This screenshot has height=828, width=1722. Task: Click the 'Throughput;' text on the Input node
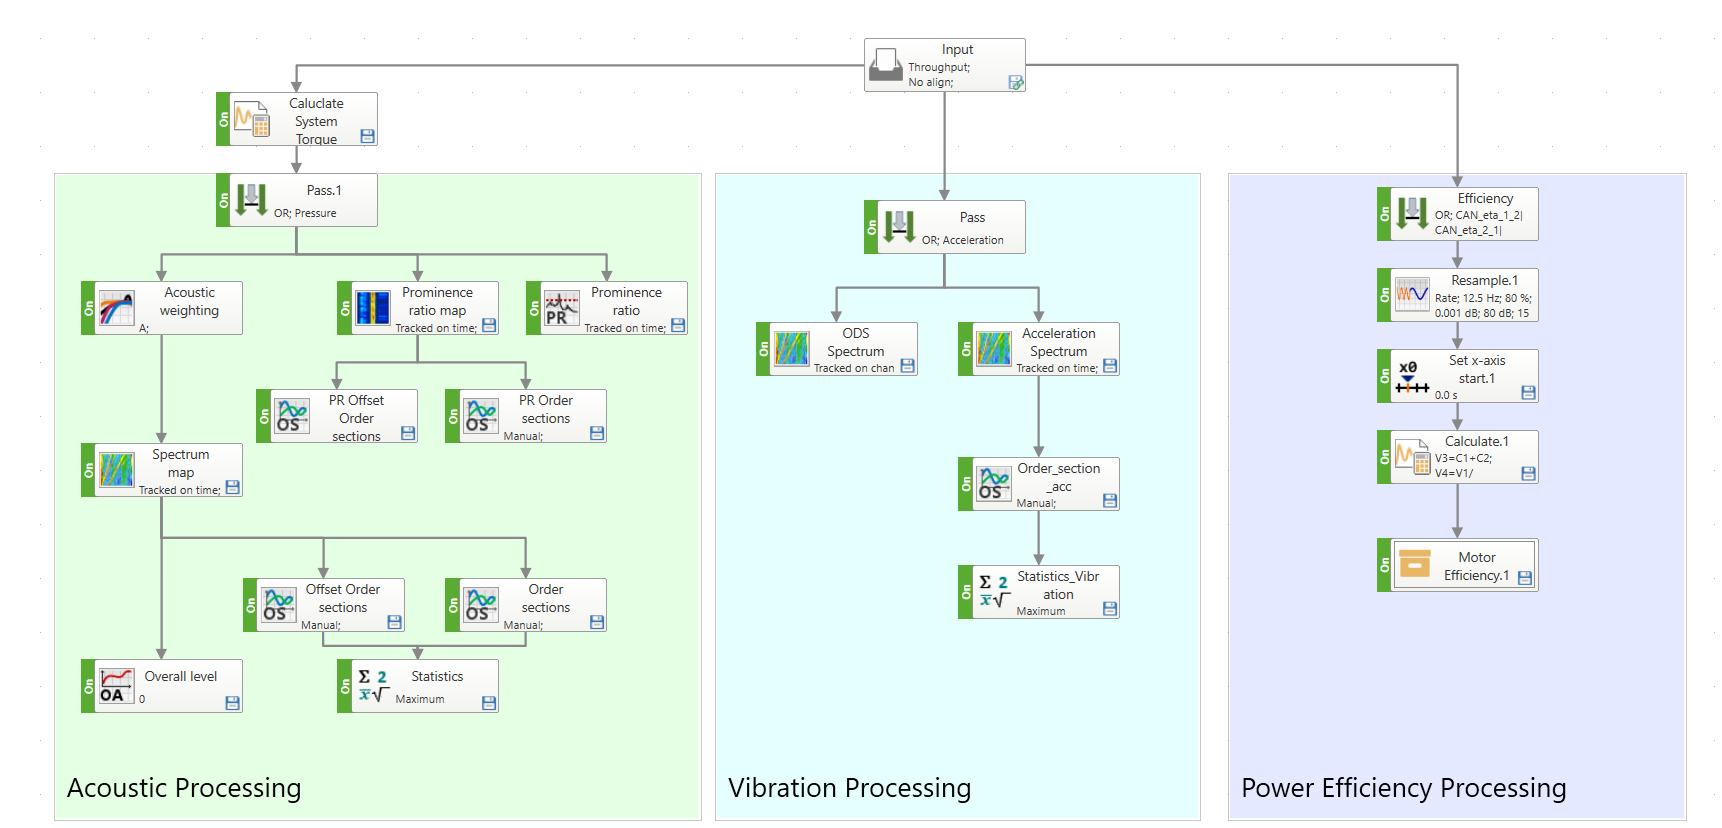click(939, 67)
